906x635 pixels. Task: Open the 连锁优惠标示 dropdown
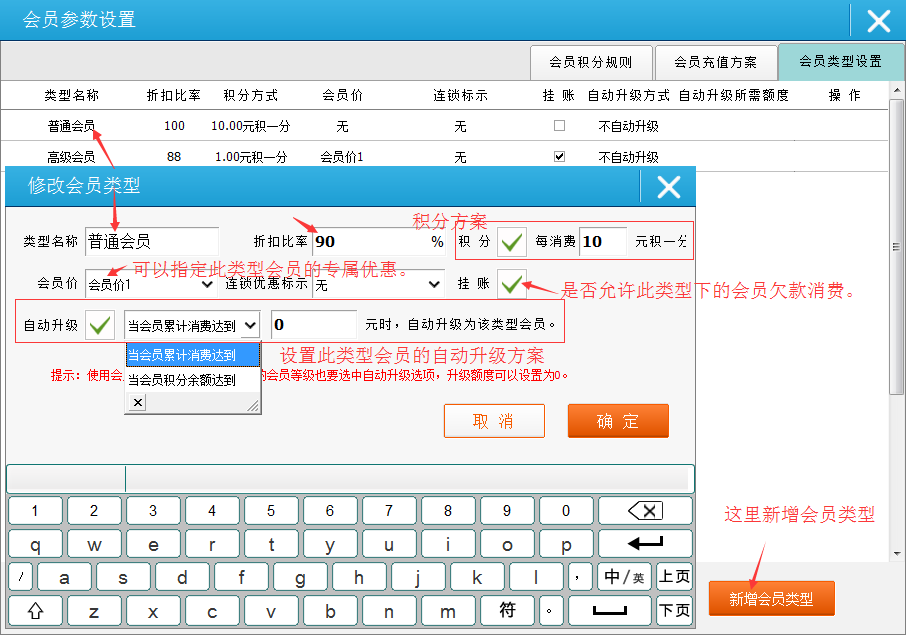[377, 285]
